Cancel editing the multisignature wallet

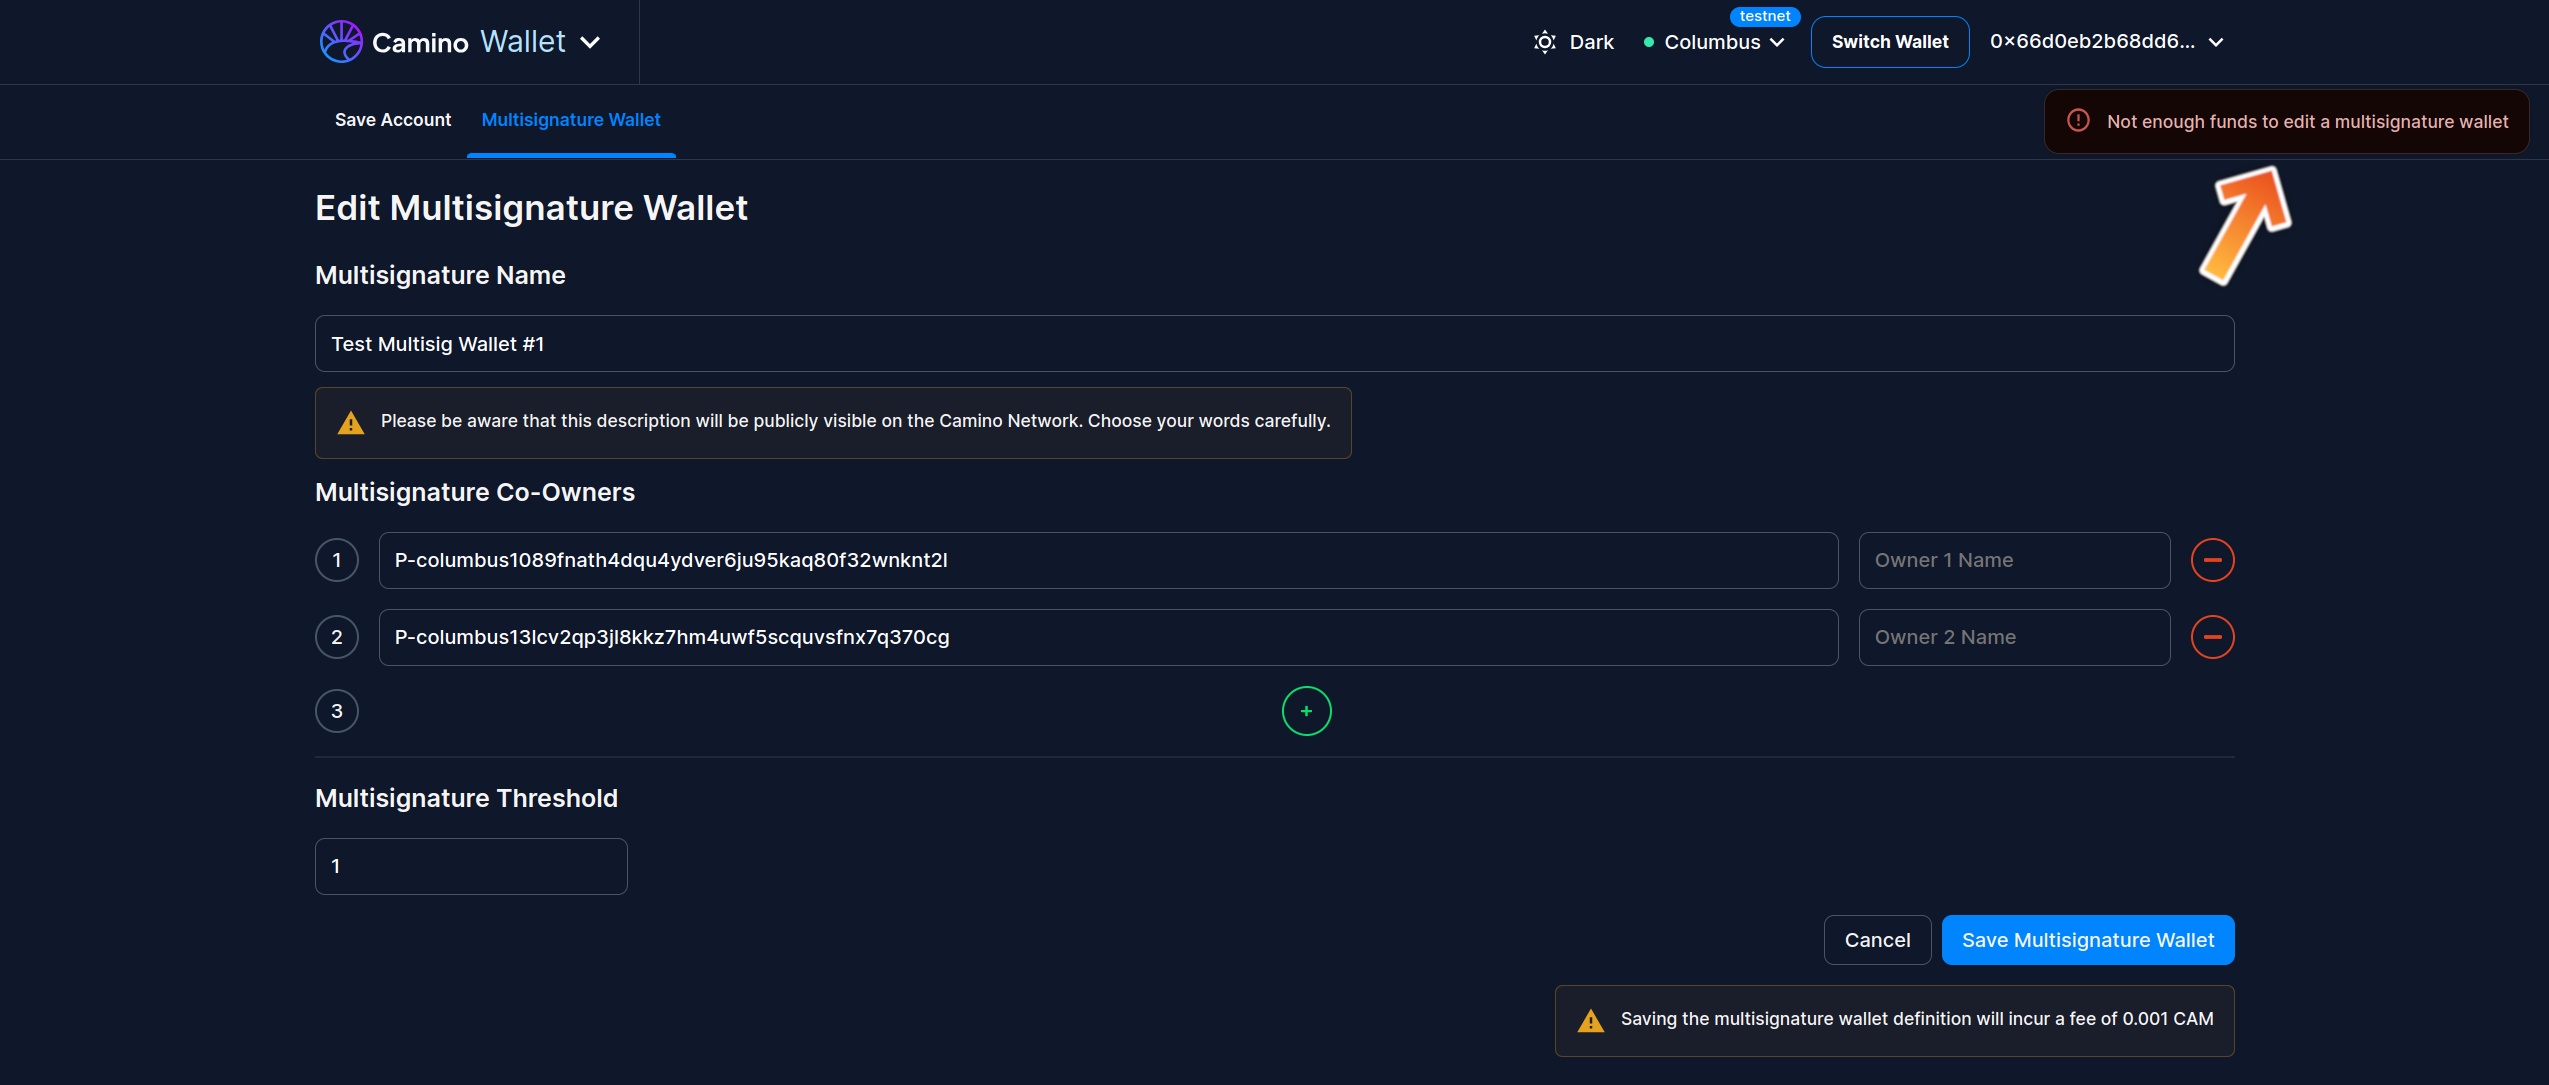pyautogui.click(x=1876, y=940)
